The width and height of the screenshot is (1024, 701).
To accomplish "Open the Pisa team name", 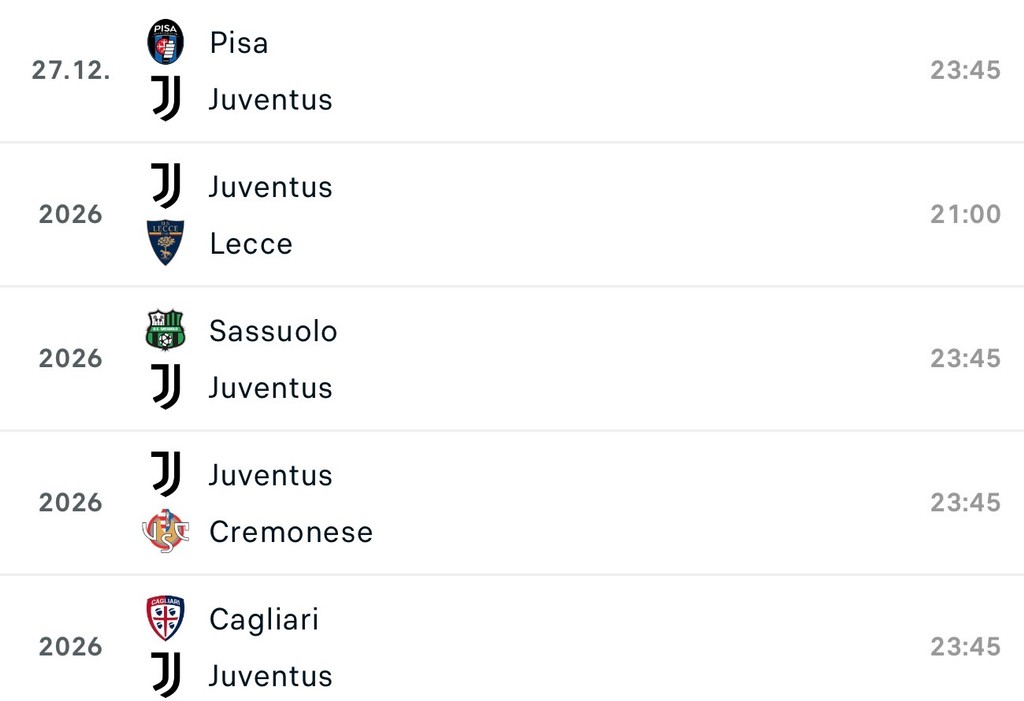I will click(x=239, y=43).
